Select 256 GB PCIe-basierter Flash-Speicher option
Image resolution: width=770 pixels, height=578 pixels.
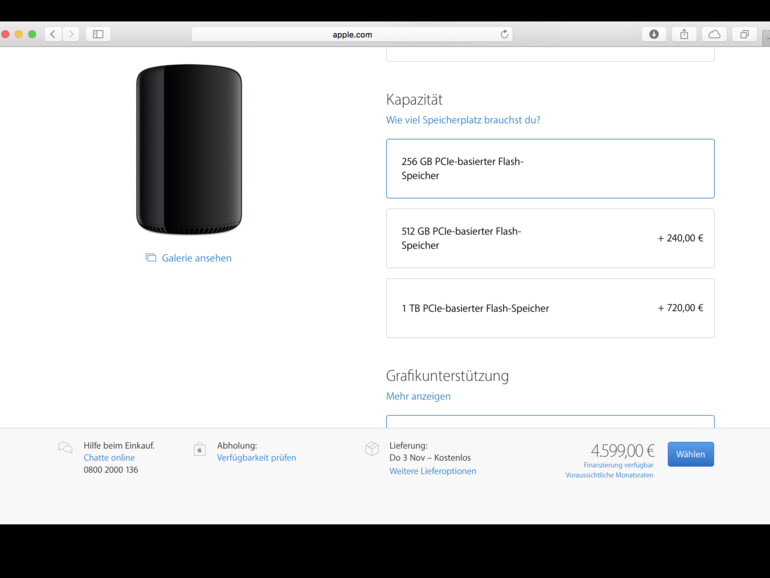point(550,168)
